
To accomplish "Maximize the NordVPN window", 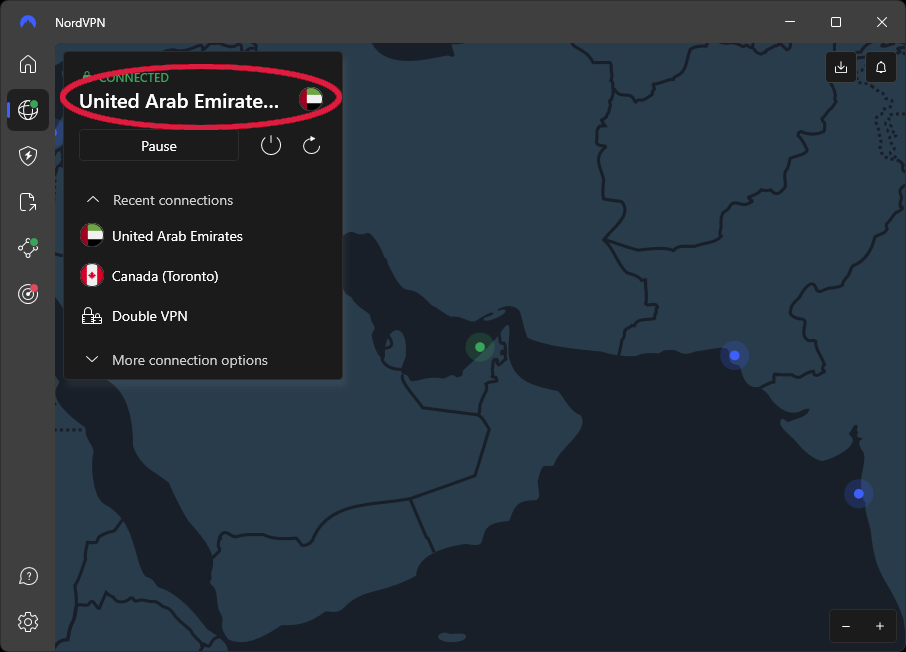I will [836, 22].
